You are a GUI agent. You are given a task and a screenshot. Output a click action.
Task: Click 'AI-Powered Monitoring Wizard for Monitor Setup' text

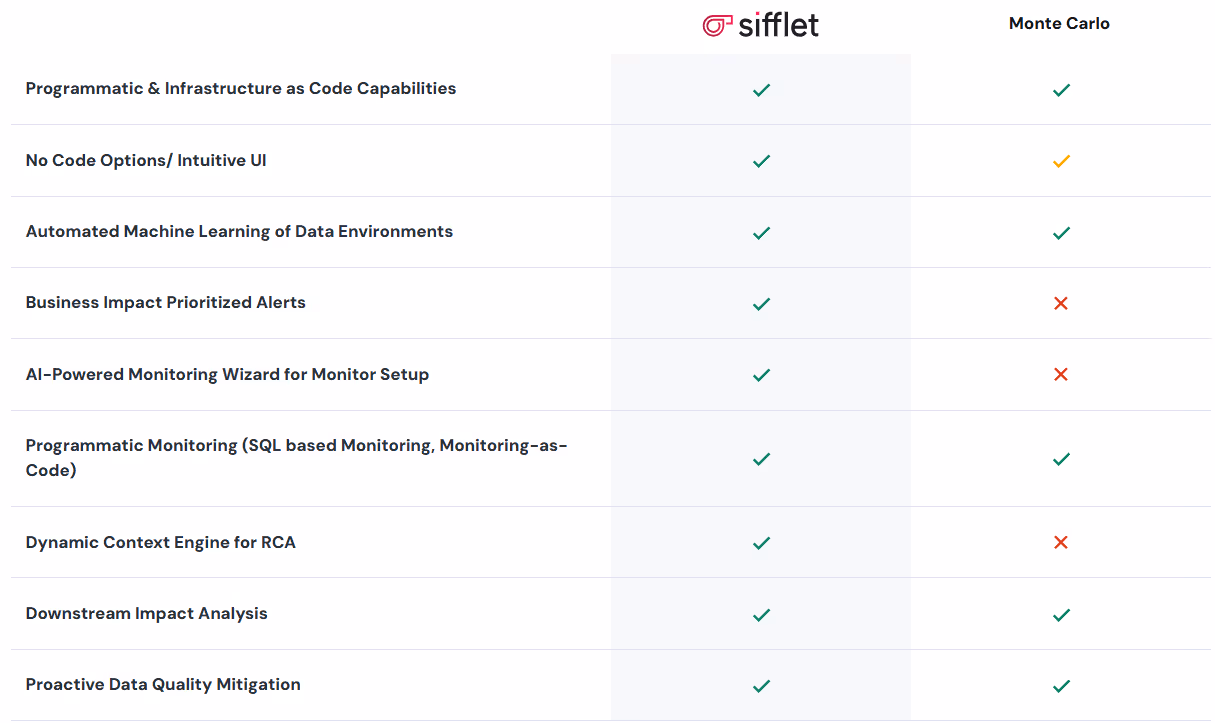(x=227, y=374)
